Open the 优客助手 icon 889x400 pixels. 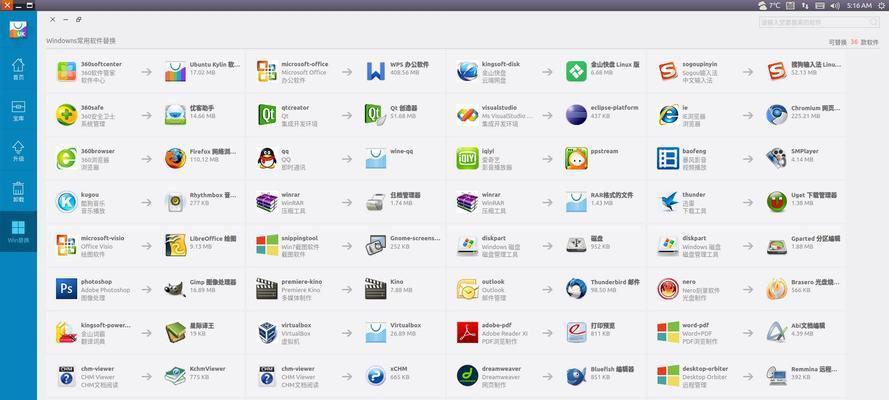tap(175, 115)
